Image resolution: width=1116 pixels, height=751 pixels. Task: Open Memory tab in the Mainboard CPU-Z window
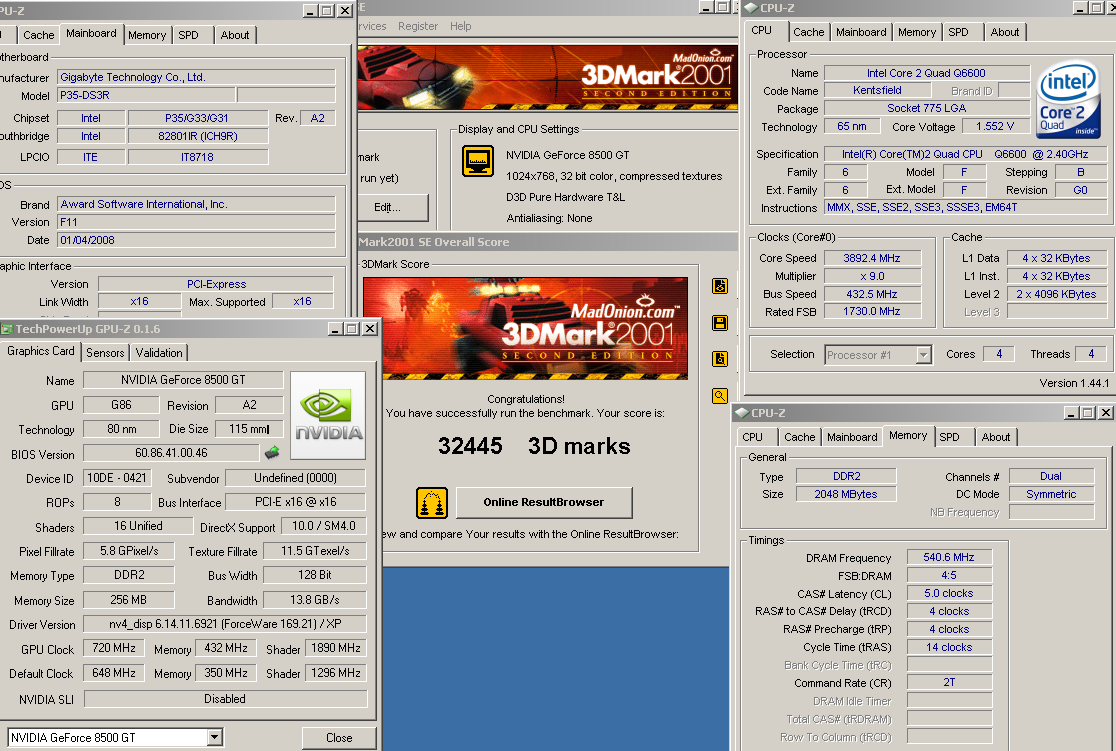click(x=147, y=35)
